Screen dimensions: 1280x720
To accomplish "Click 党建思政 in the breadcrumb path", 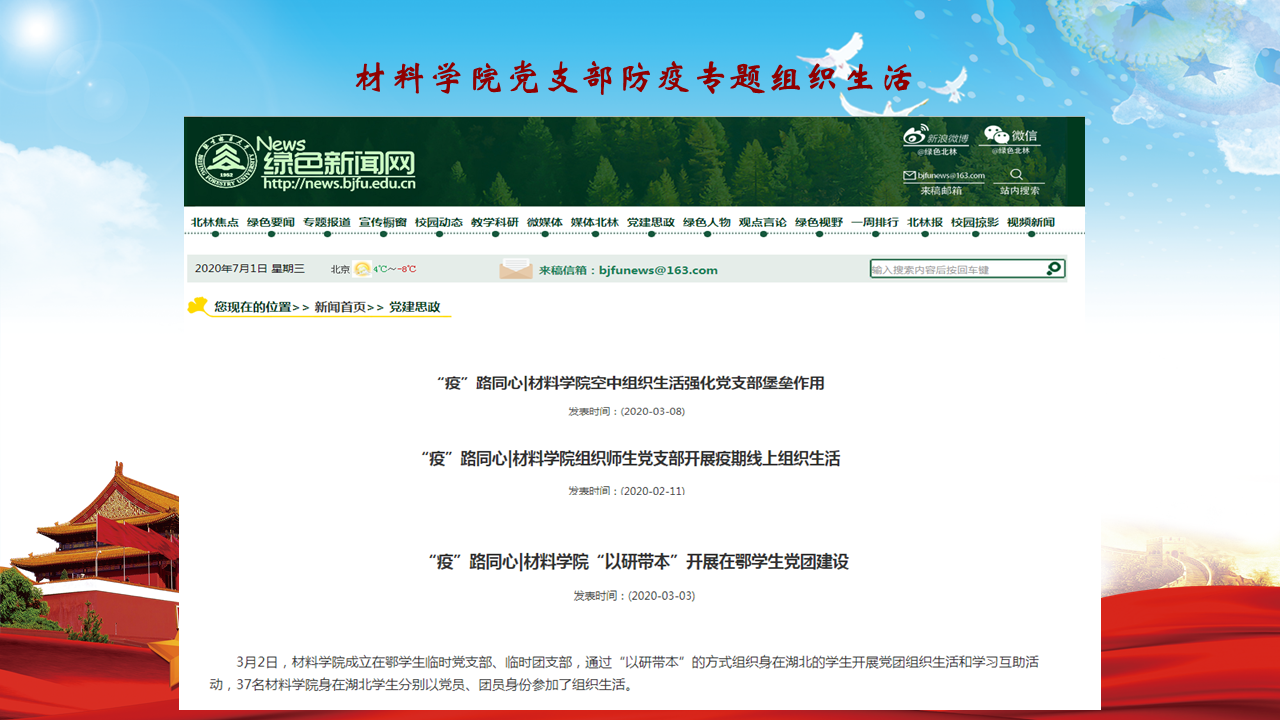I will pyautogui.click(x=414, y=307).
